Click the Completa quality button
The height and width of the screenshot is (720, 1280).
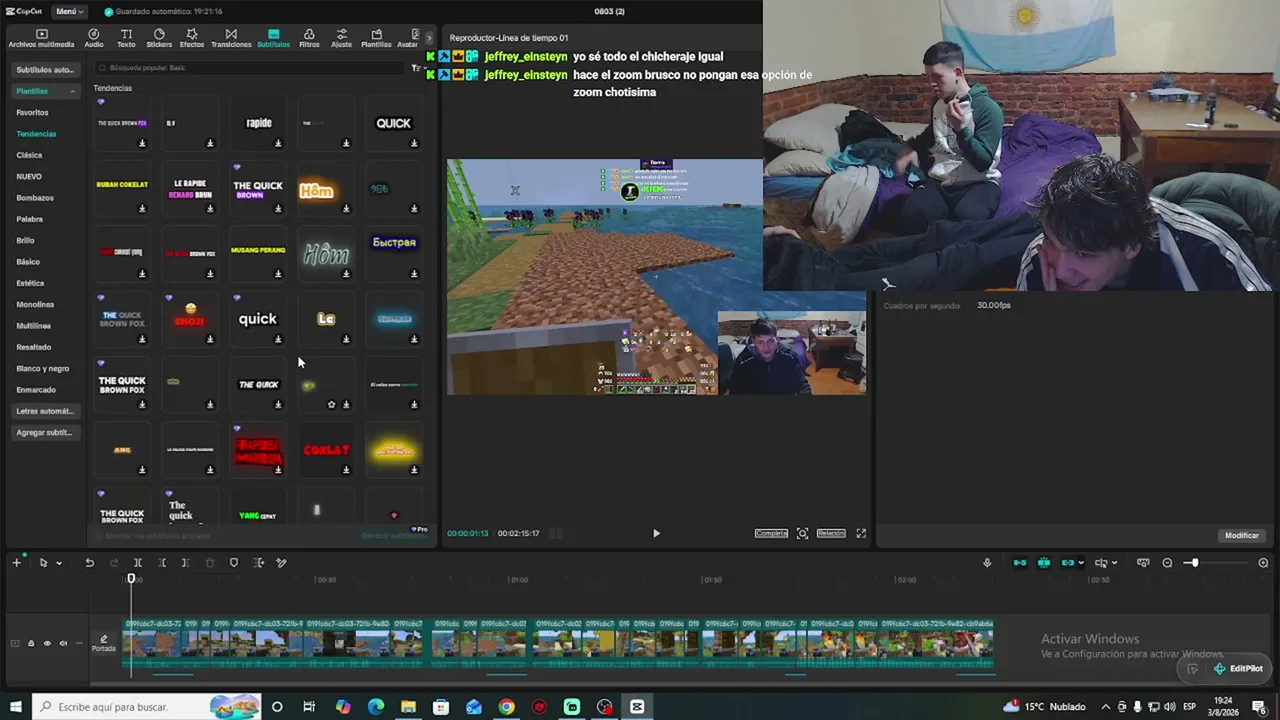tap(771, 533)
